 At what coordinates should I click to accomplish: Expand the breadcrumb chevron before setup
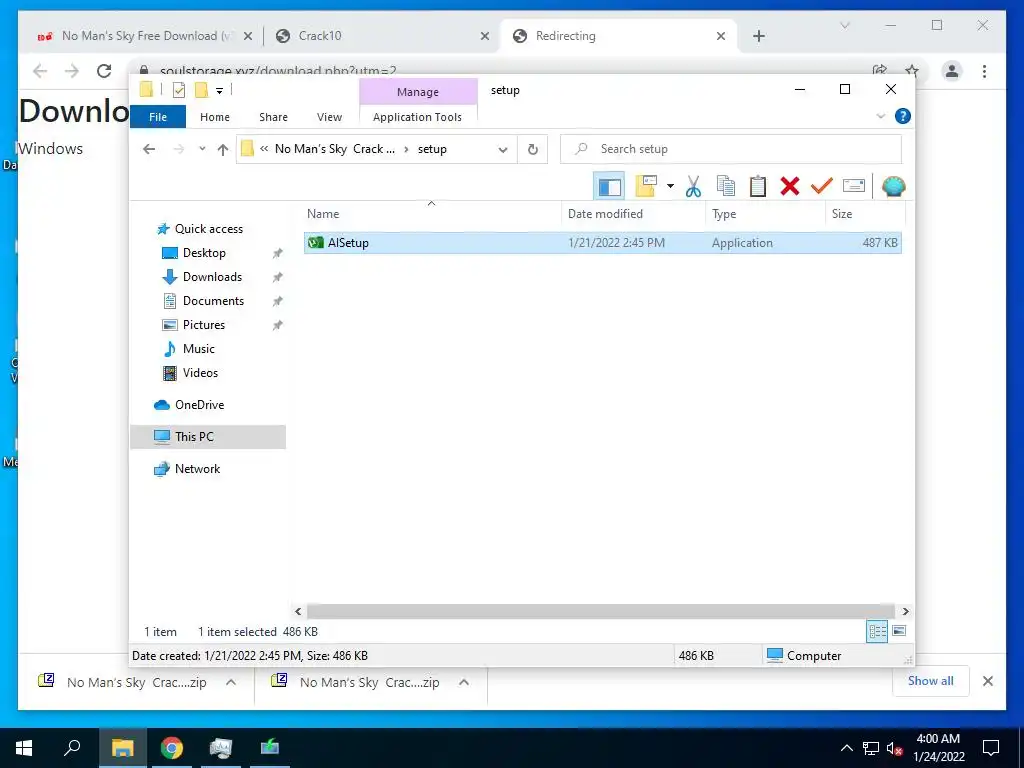coord(406,149)
